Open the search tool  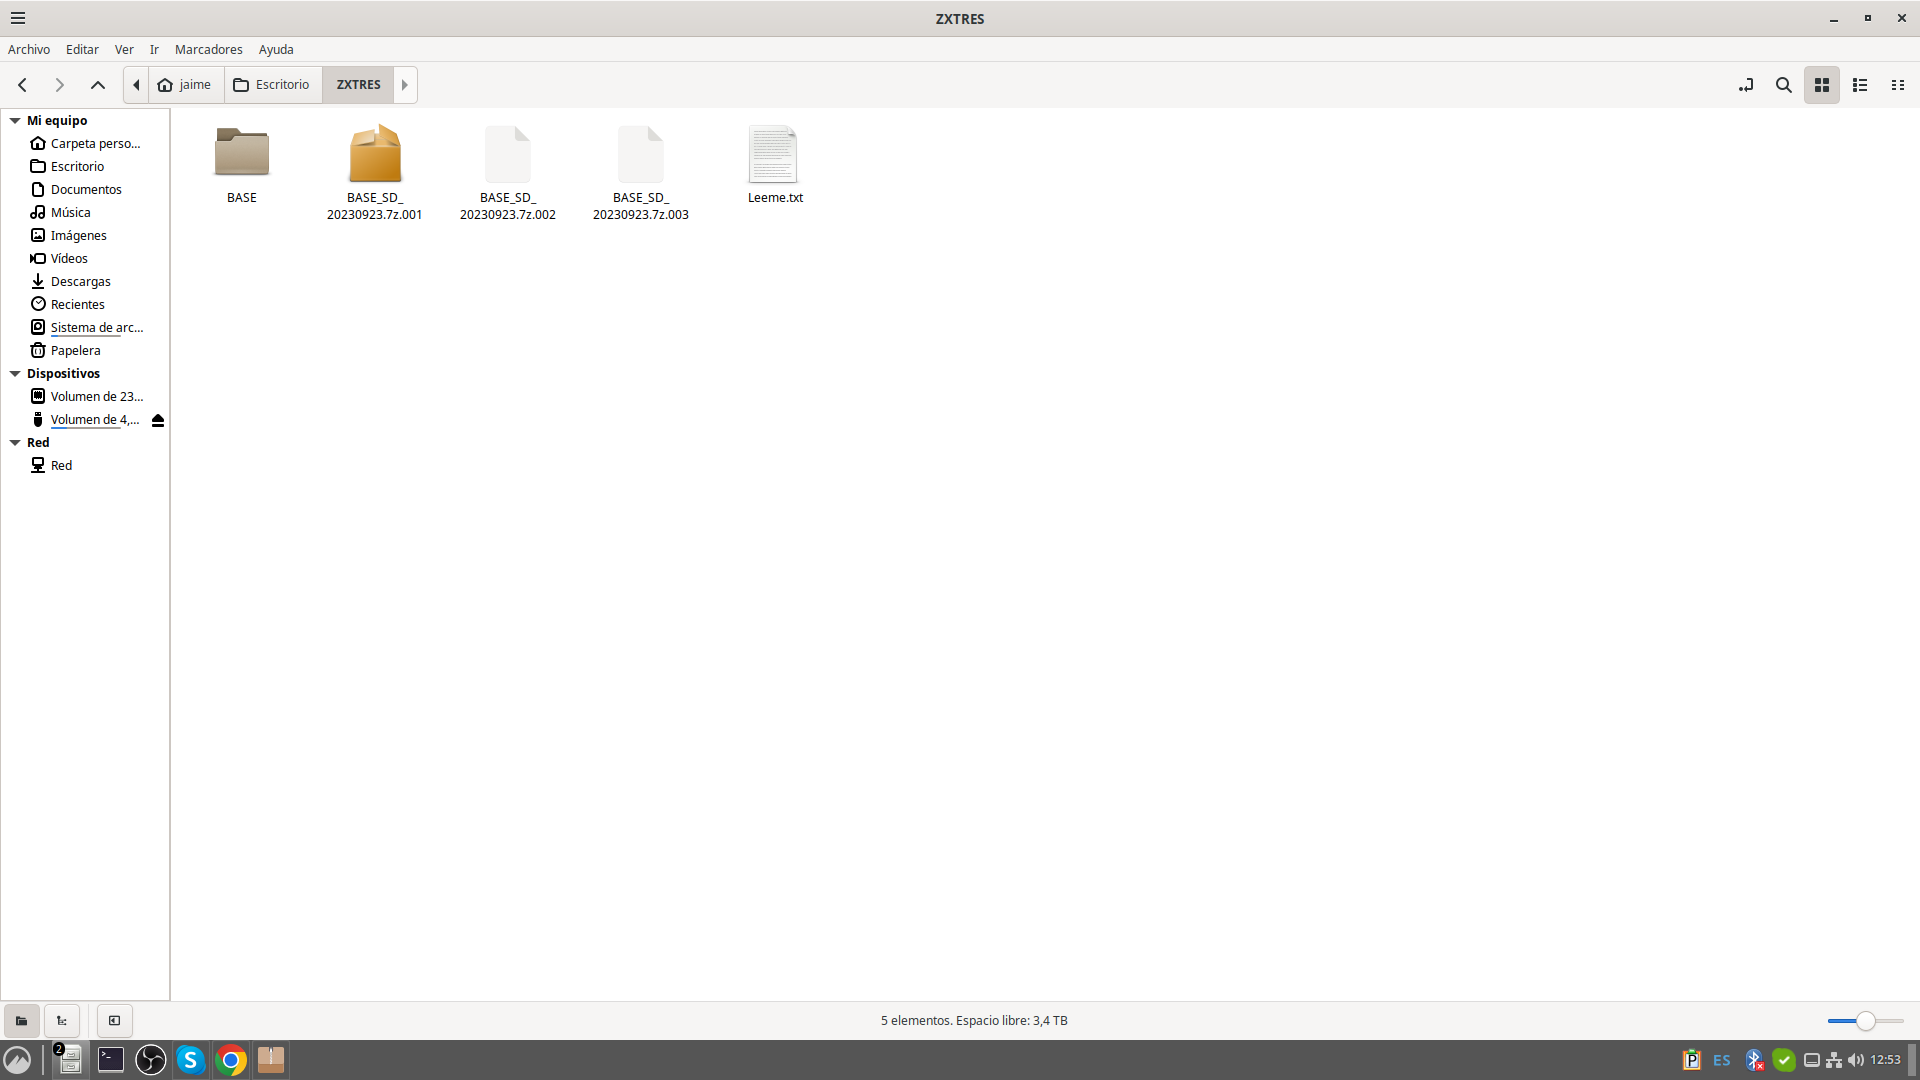[x=1783, y=85]
